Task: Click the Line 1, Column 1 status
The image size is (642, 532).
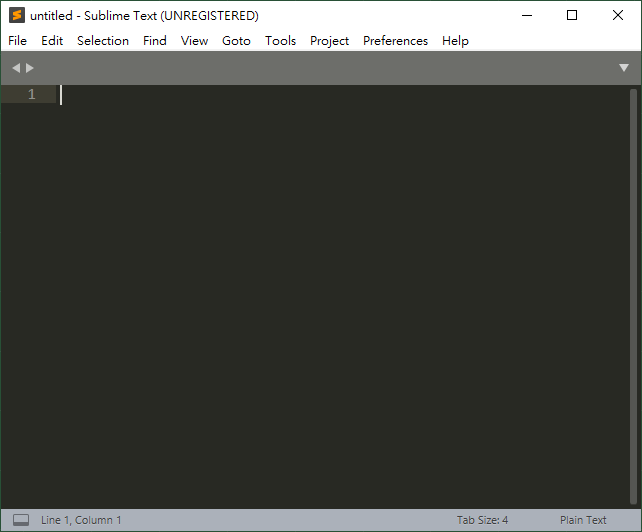Action: (81, 520)
